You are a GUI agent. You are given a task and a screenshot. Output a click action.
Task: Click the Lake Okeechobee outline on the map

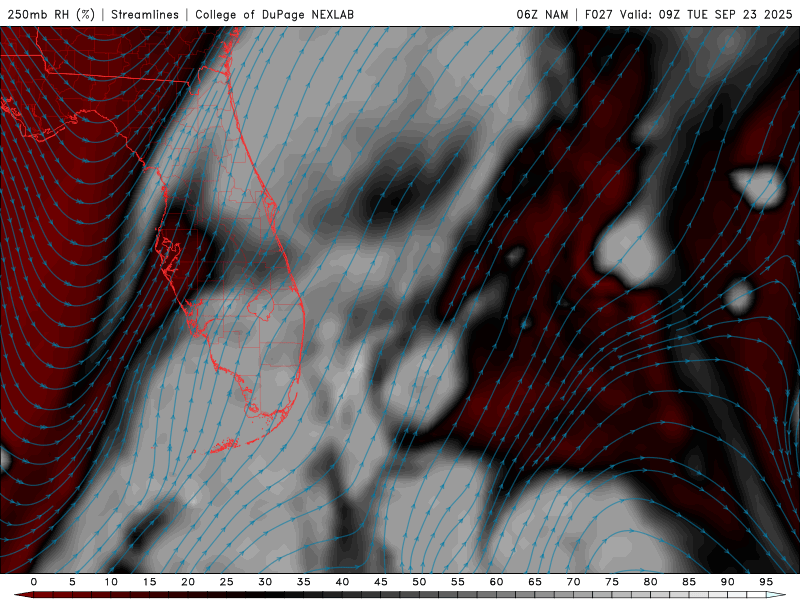coord(261,304)
